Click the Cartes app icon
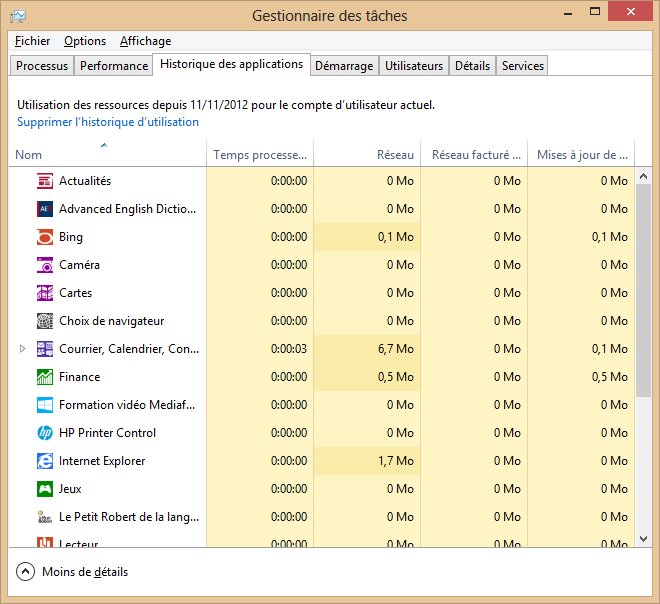The width and height of the screenshot is (660, 604). (44, 293)
